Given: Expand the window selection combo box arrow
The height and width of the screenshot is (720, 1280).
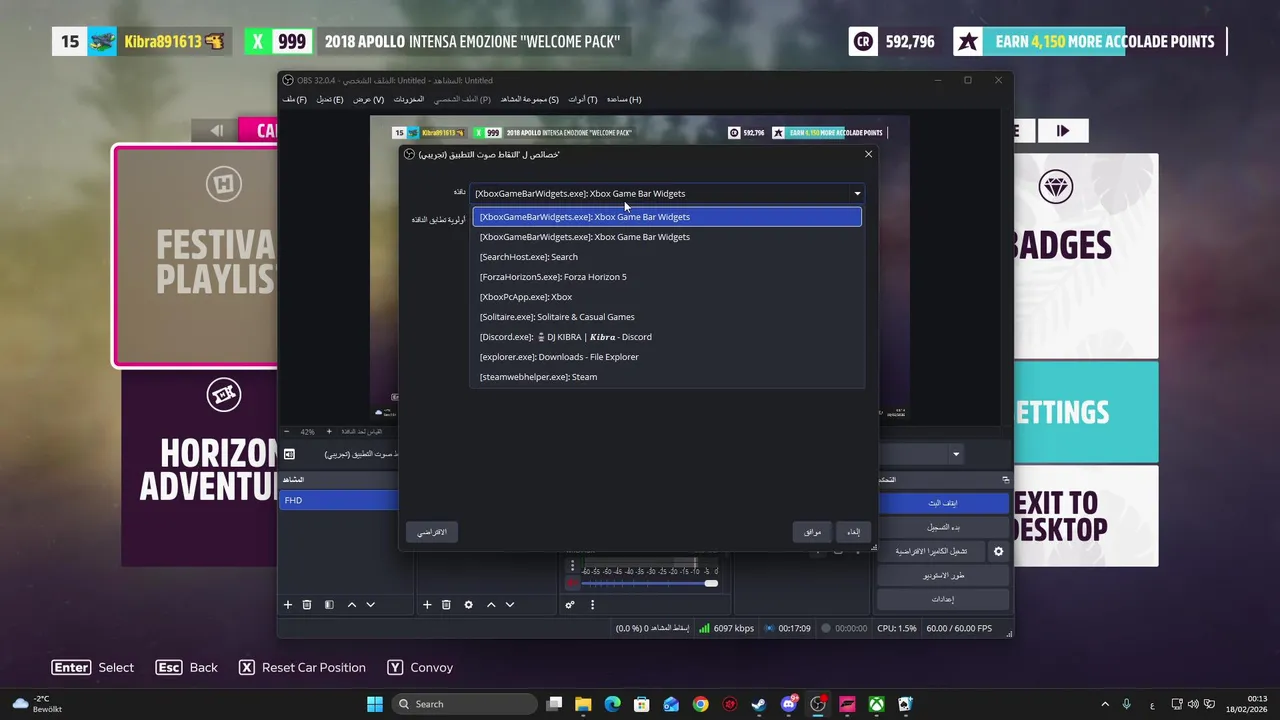Looking at the screenshot, I should pos(857,194).
